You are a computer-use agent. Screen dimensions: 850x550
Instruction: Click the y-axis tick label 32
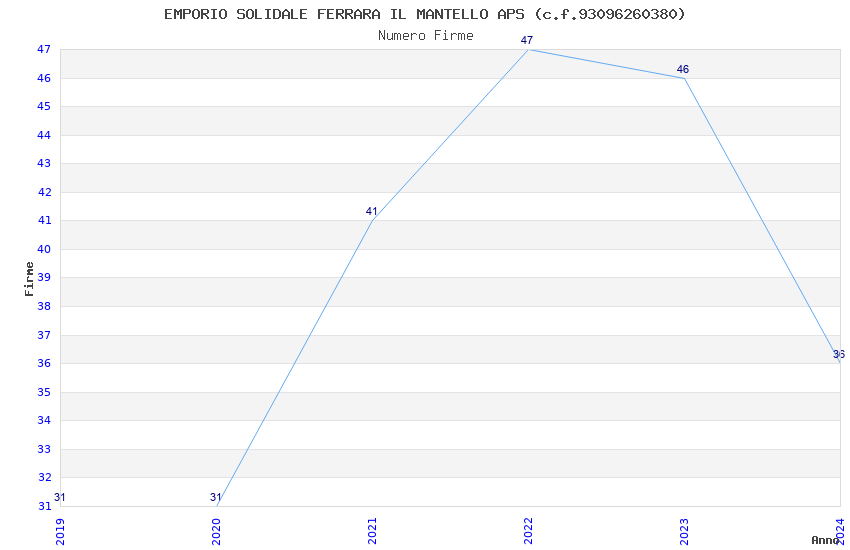pos(44,477)
